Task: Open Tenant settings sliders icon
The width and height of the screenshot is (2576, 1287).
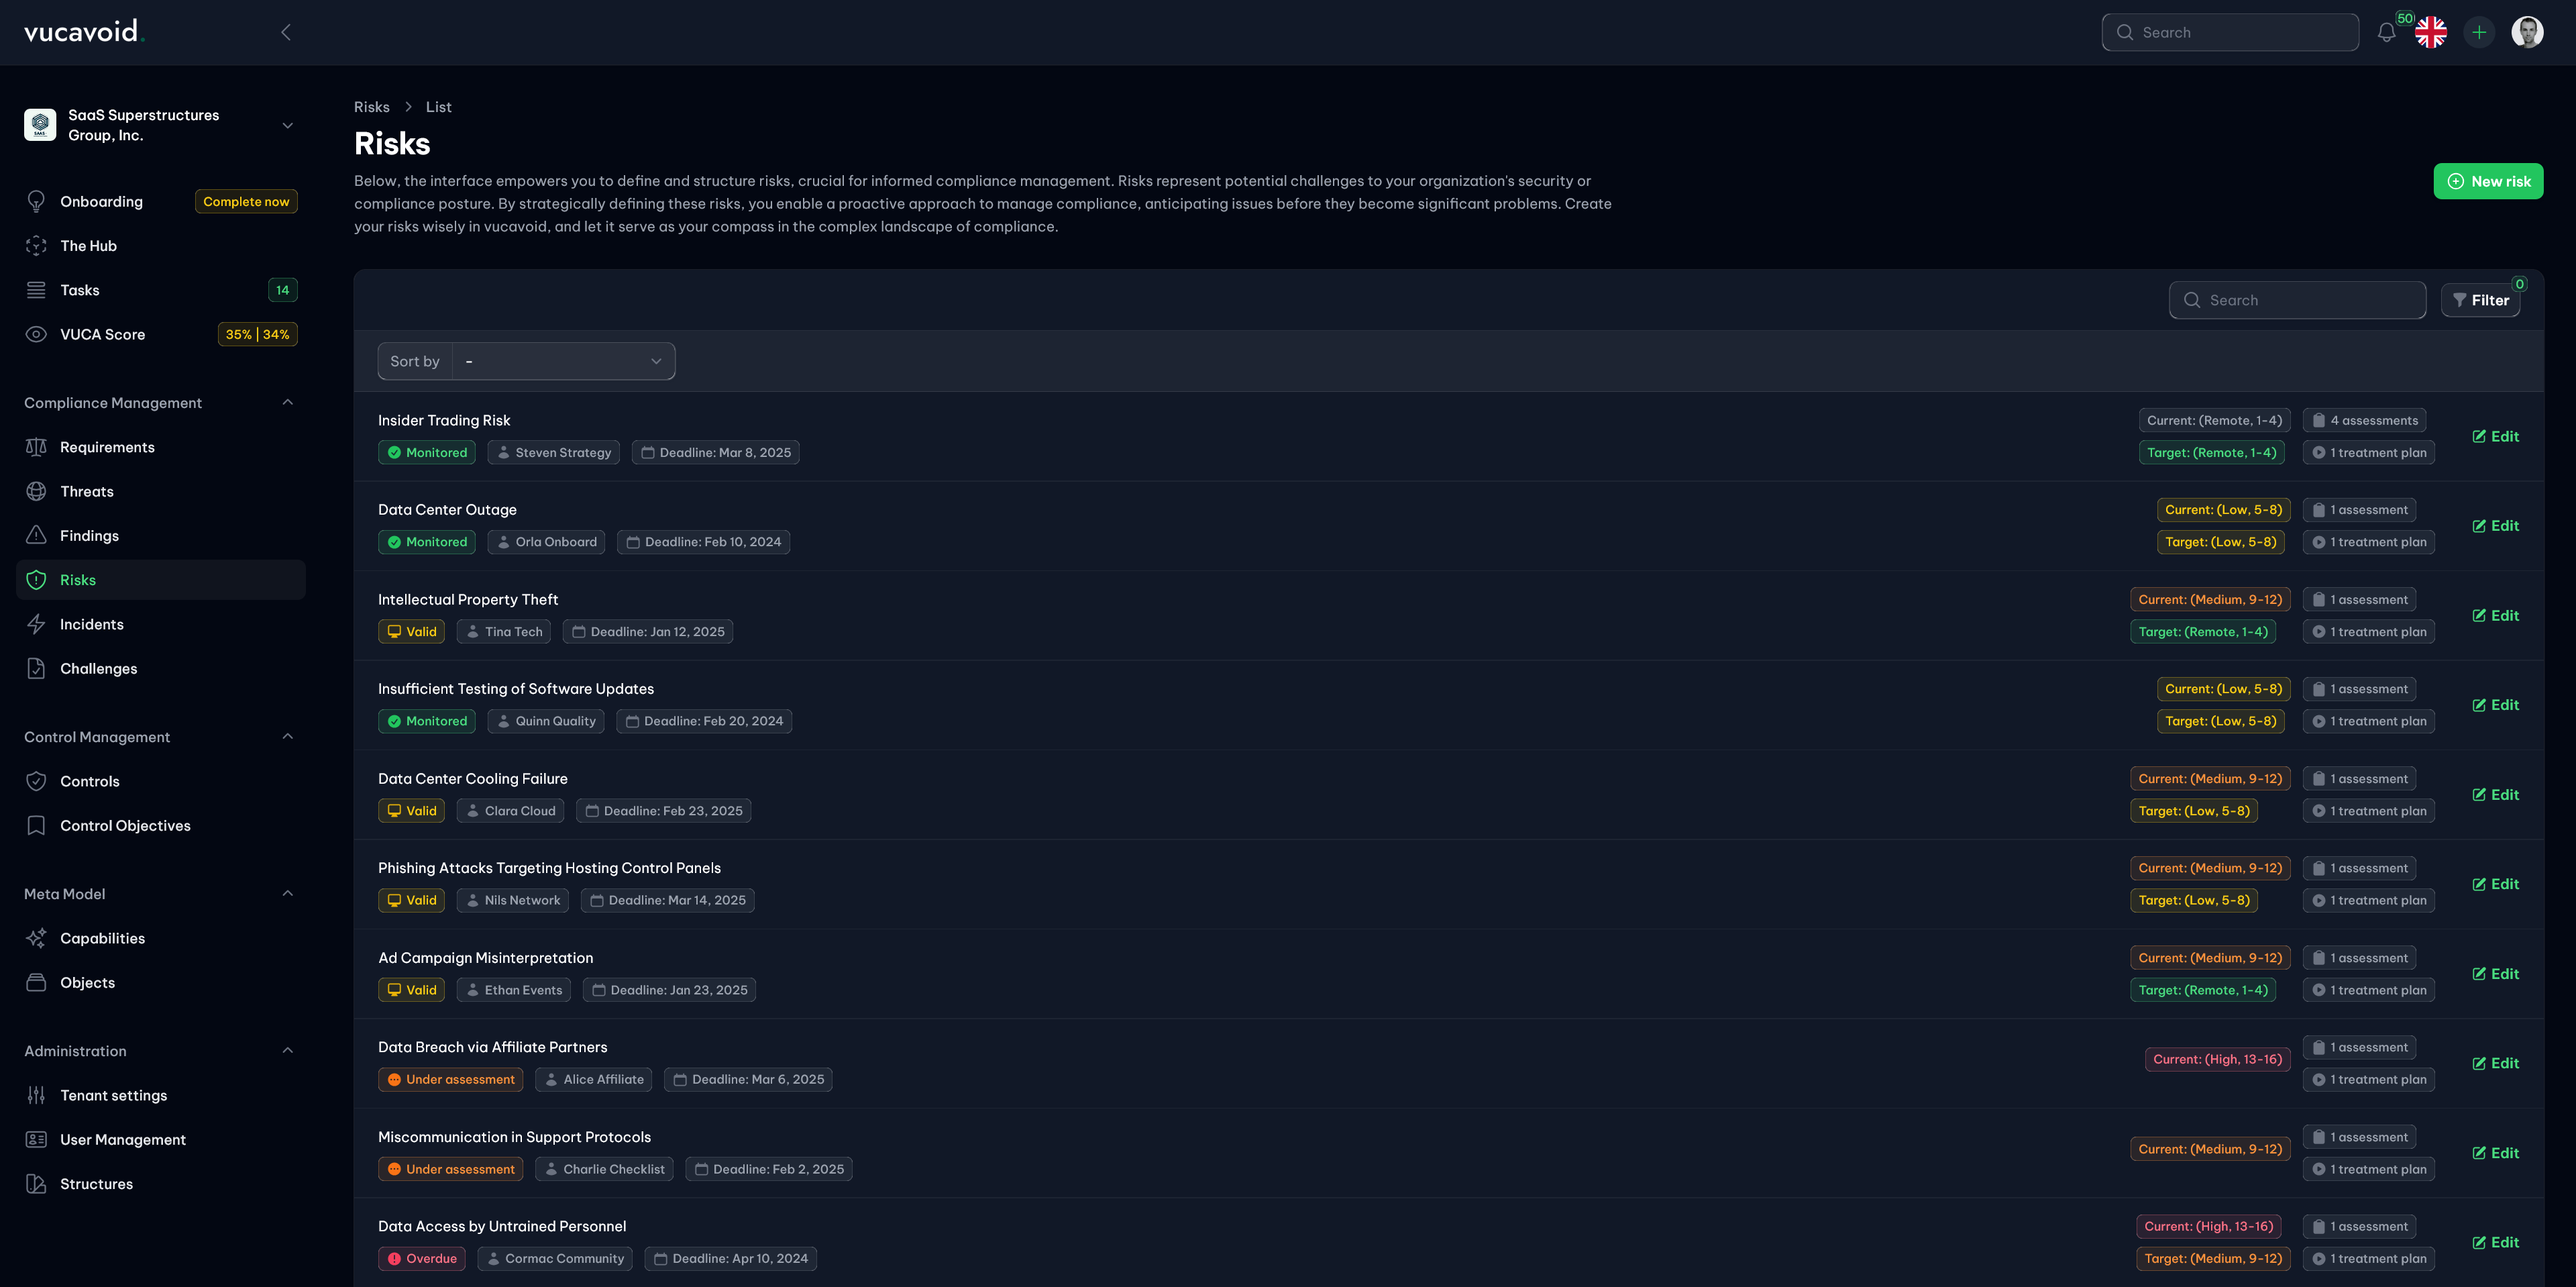Action: (36, 1095)
